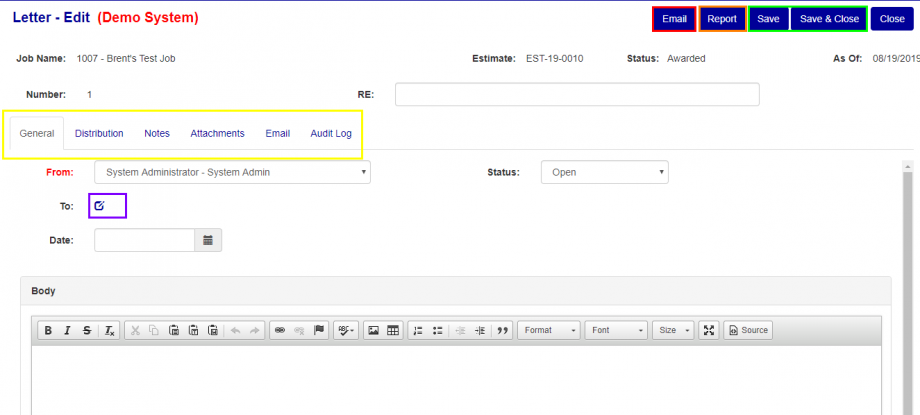Click the Email button at top
Screen dimensions: 920x415
(674, 19)
